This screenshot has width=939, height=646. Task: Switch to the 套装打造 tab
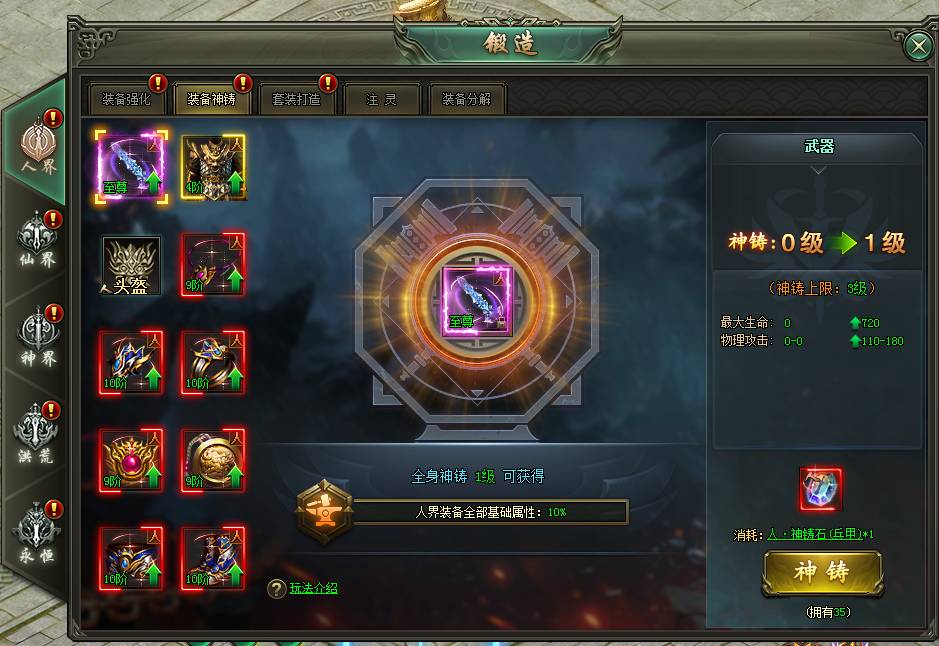[x=296, y=99]
